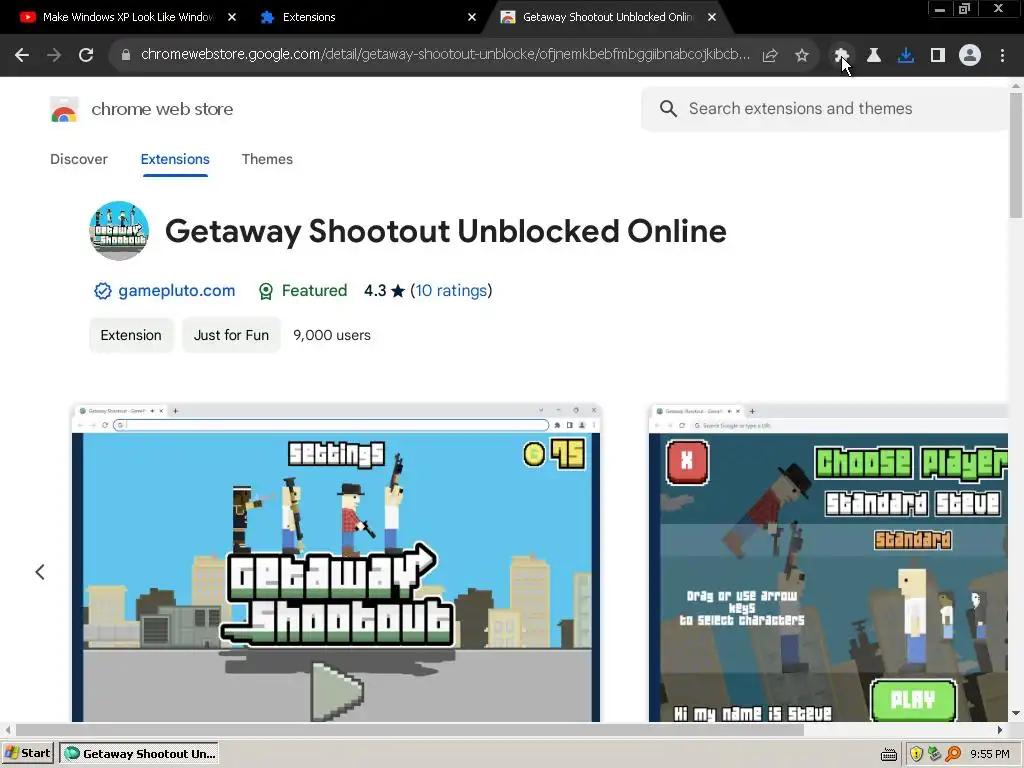Click the security shield tray icon

click(x=916, y=754)
